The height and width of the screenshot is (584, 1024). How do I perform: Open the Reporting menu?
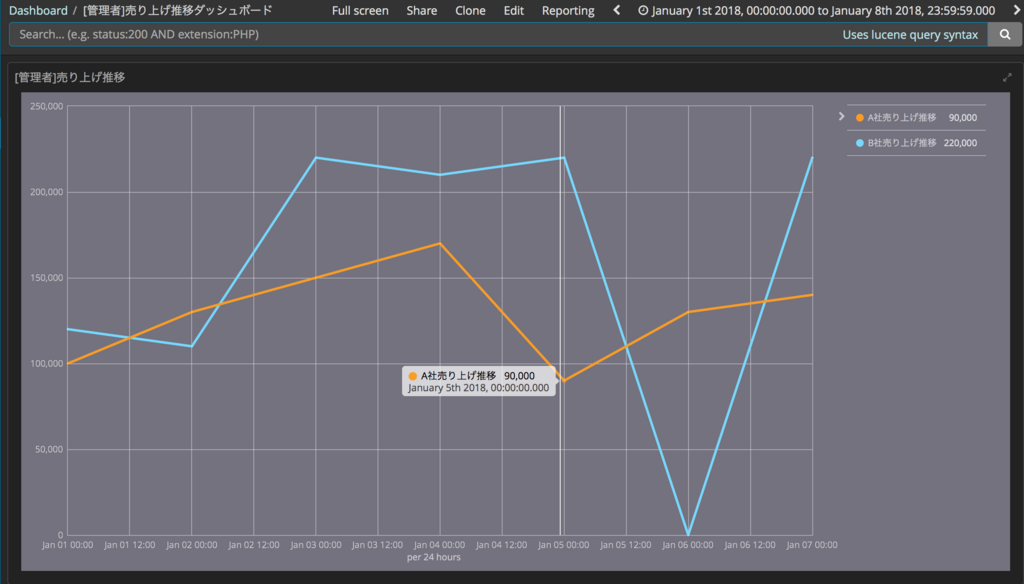[568, 10]
